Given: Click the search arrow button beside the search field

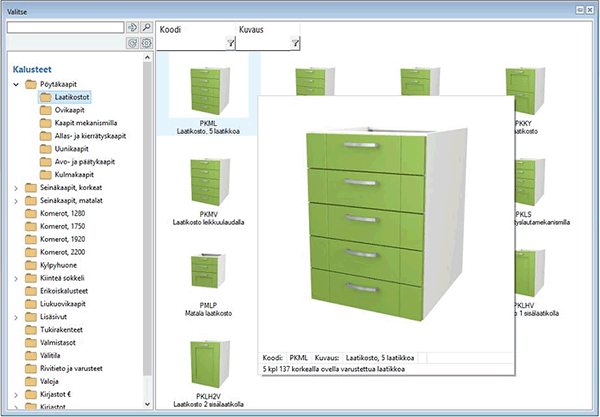Looking at the screenshot, I should [x=132, y=28].
